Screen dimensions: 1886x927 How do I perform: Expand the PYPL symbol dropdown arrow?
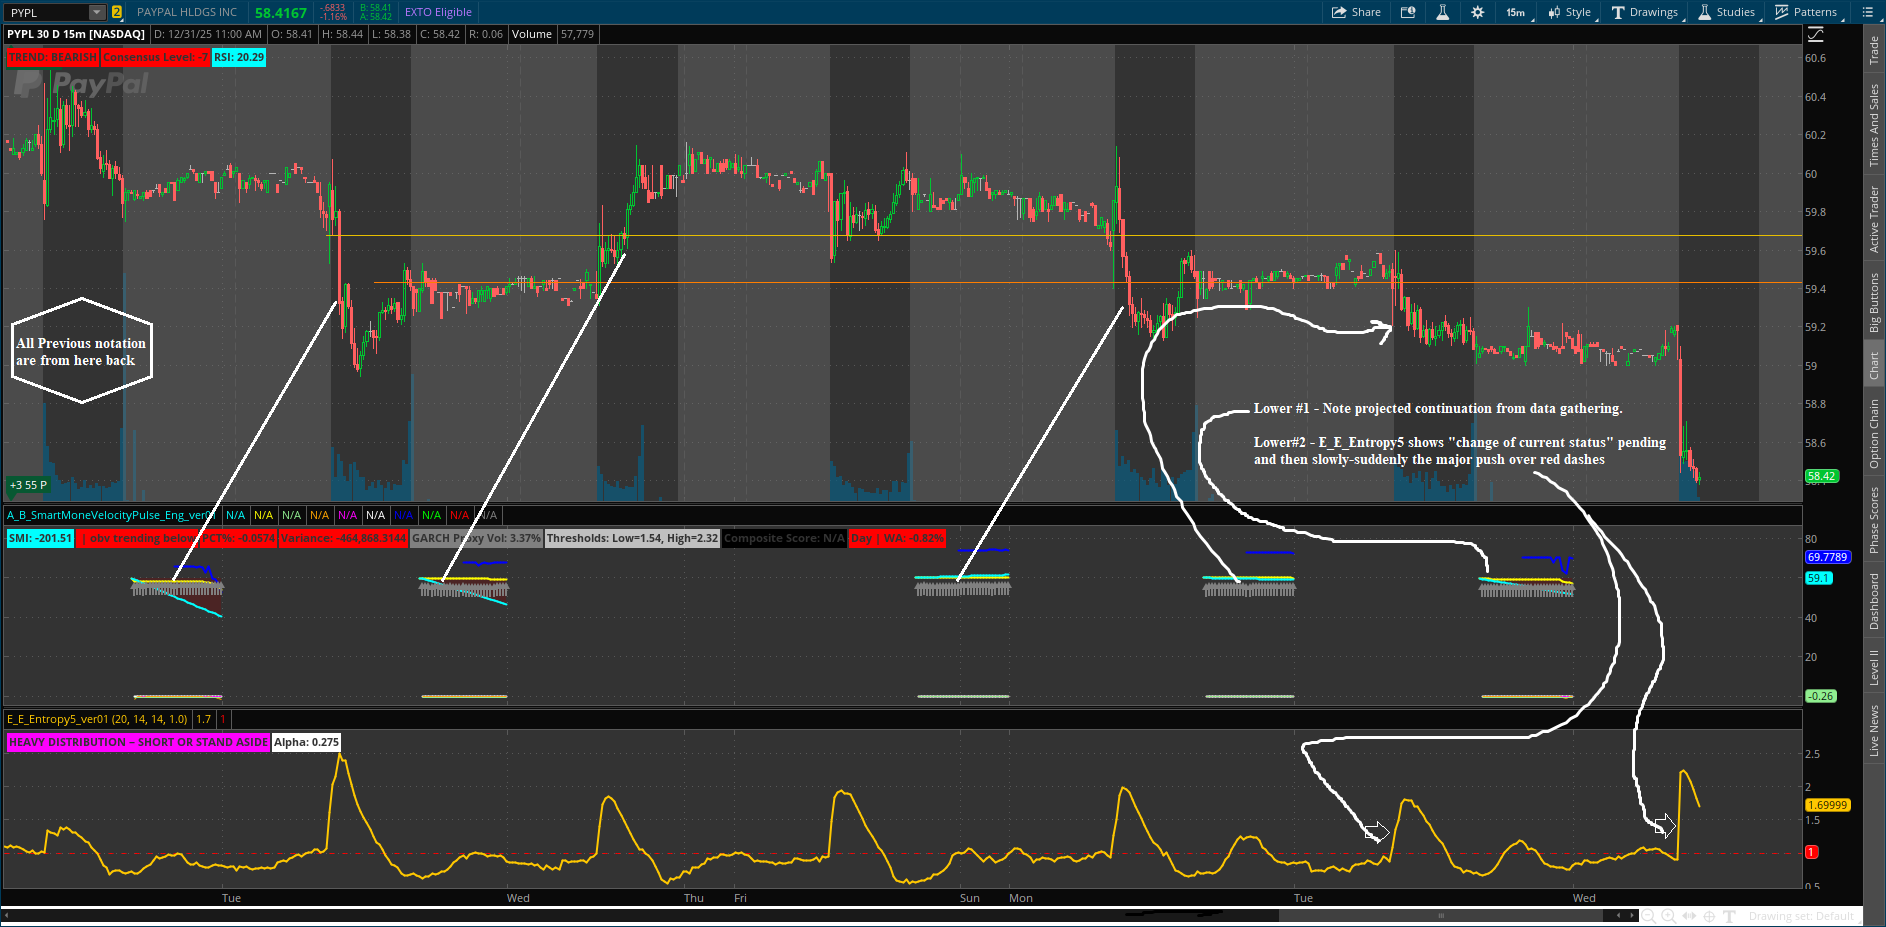(96, 12)
